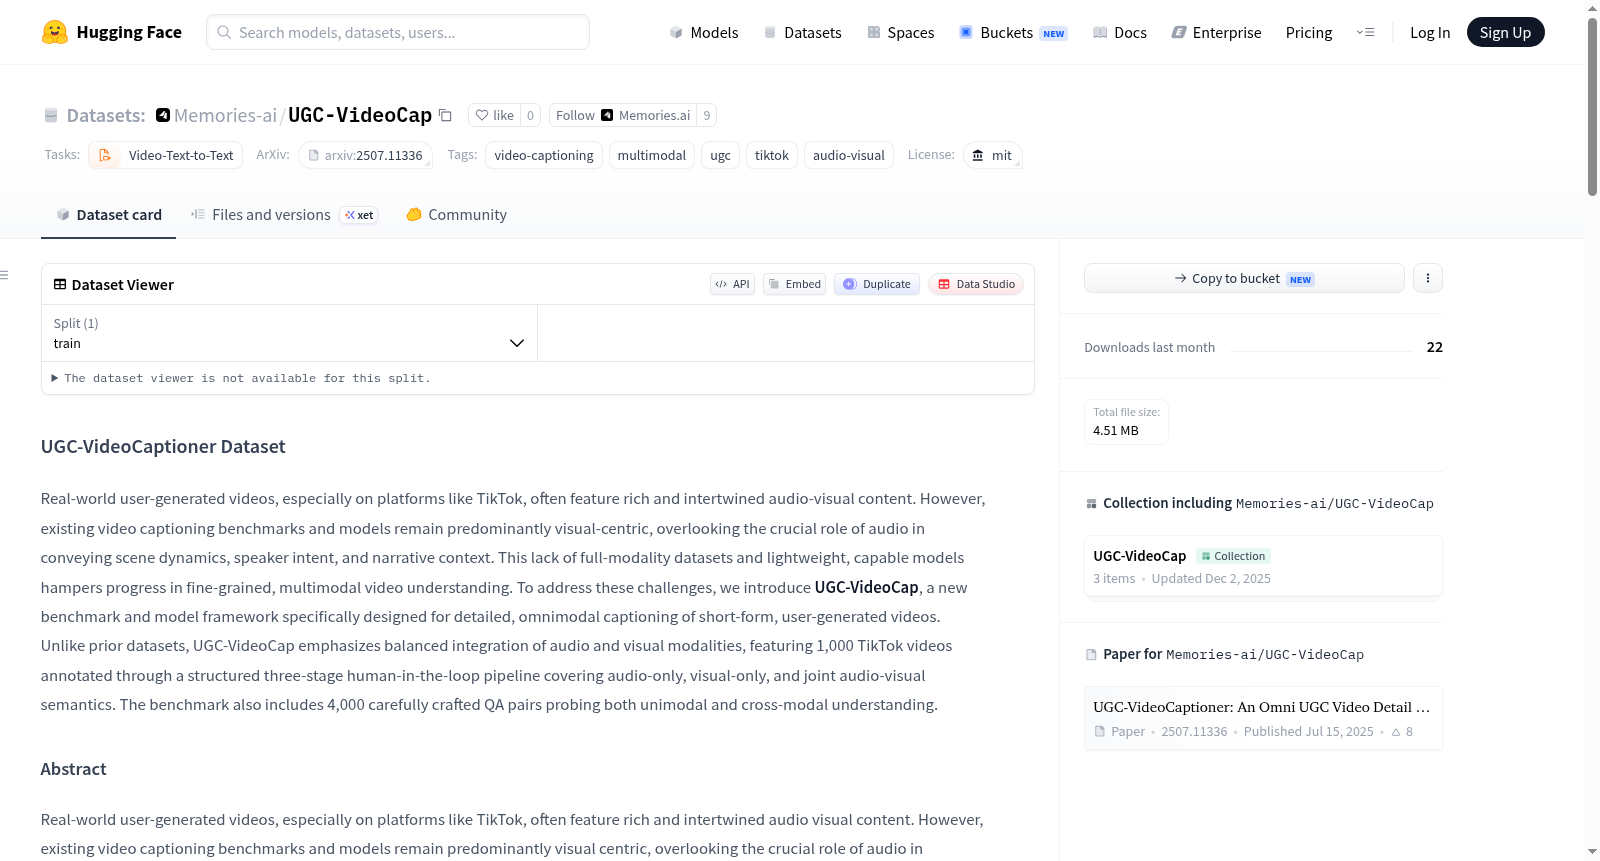The width and height of the screenshot is (1600, 861).
Task: Click the Downloads last month value 22
Action: 1435,347
